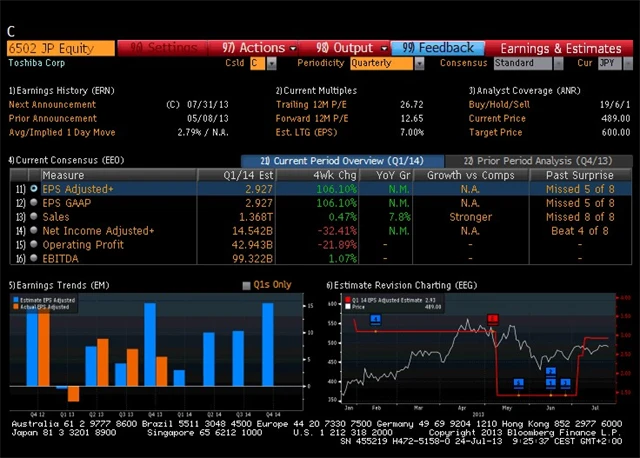Open 1) Earnings History (ERN)

point(62,91)
